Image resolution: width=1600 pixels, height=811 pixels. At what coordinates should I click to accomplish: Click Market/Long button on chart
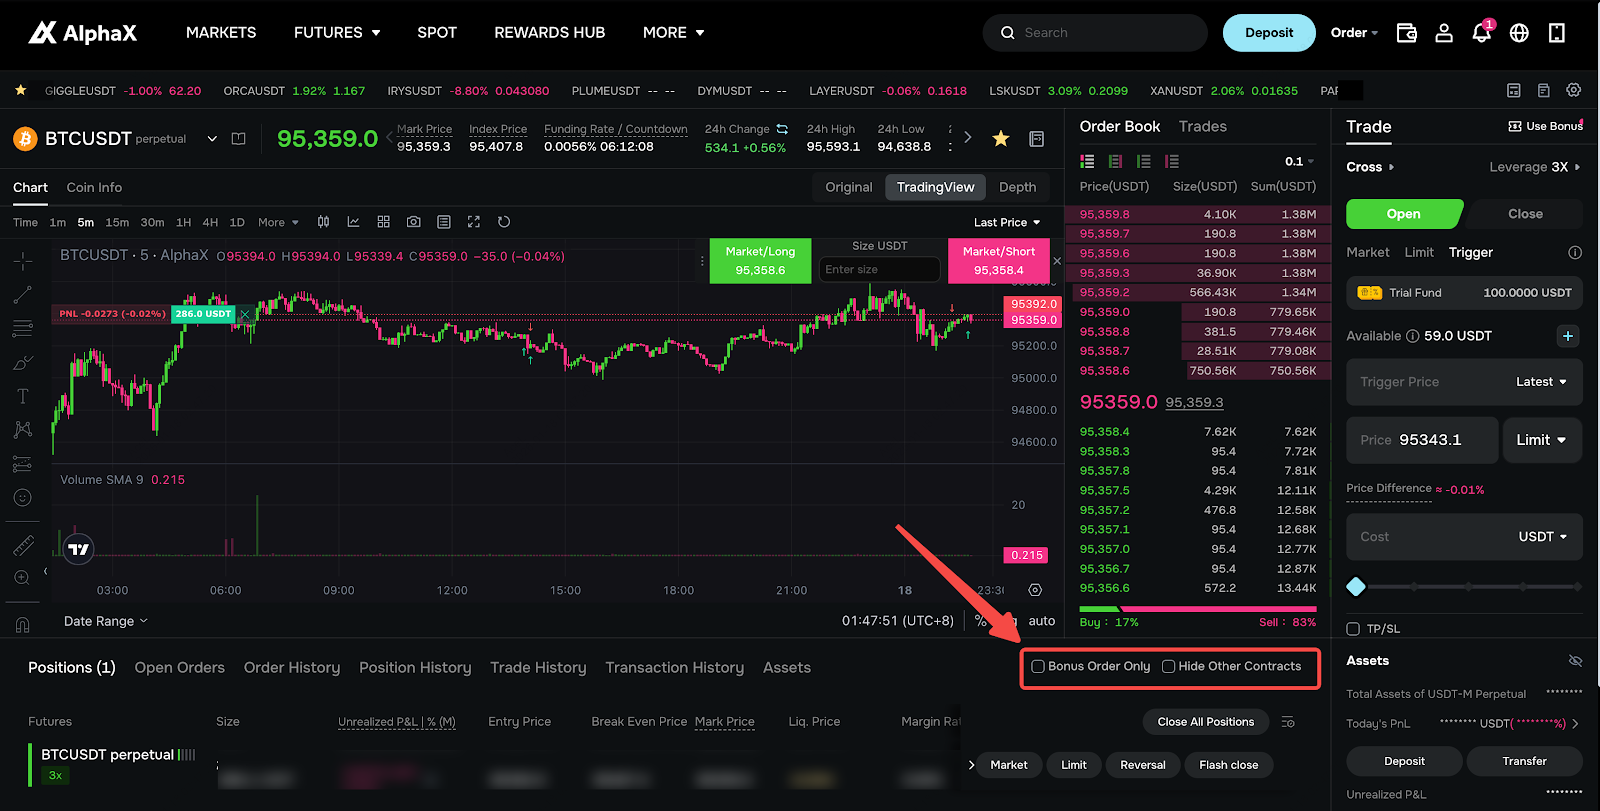click(760, 261)
